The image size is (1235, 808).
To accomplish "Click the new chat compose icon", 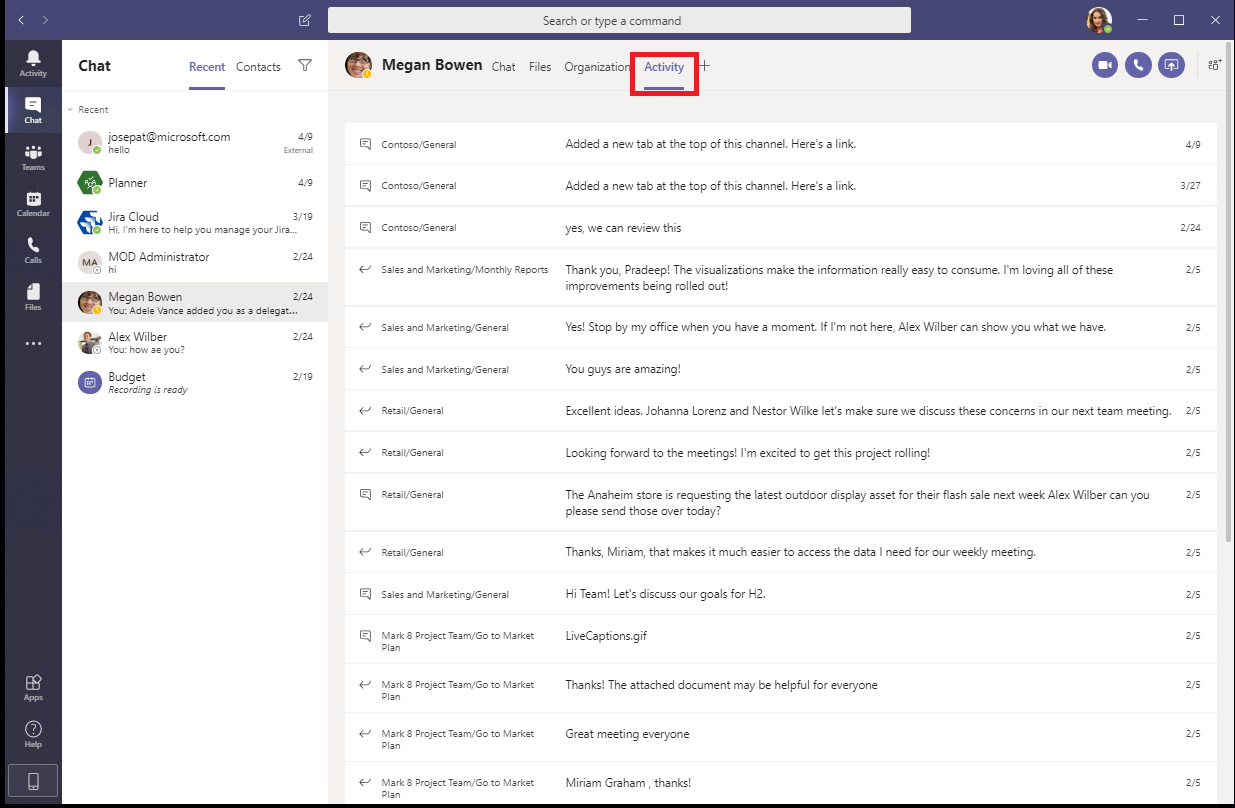I will [305, 20].
